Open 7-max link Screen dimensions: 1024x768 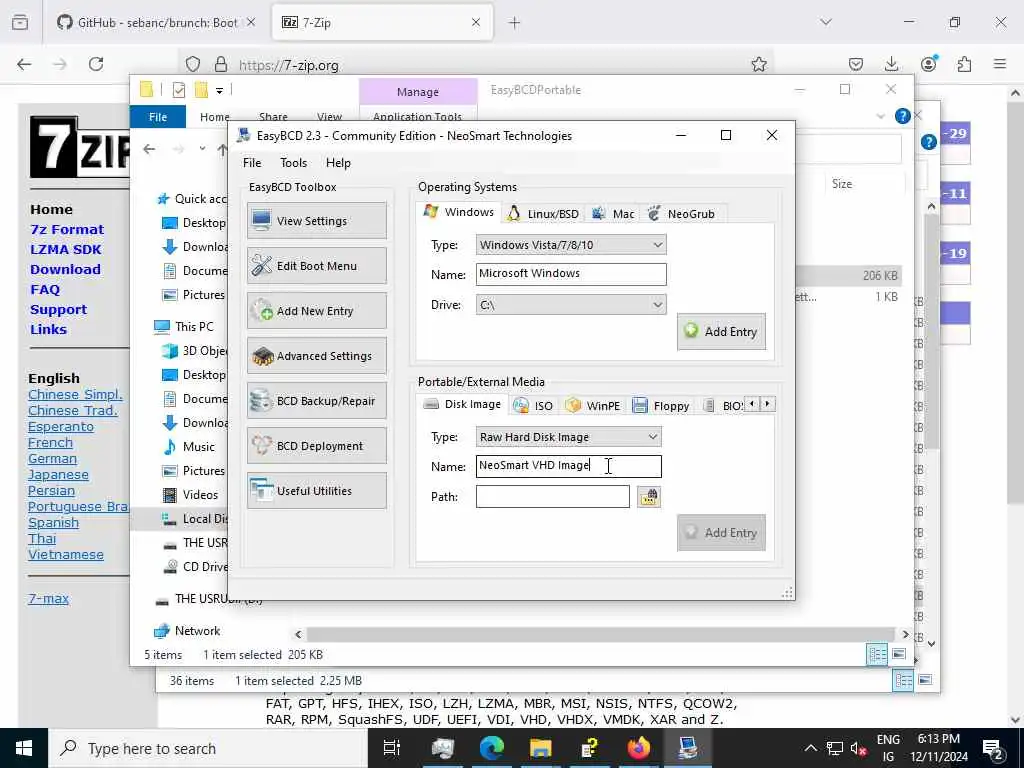48,598
